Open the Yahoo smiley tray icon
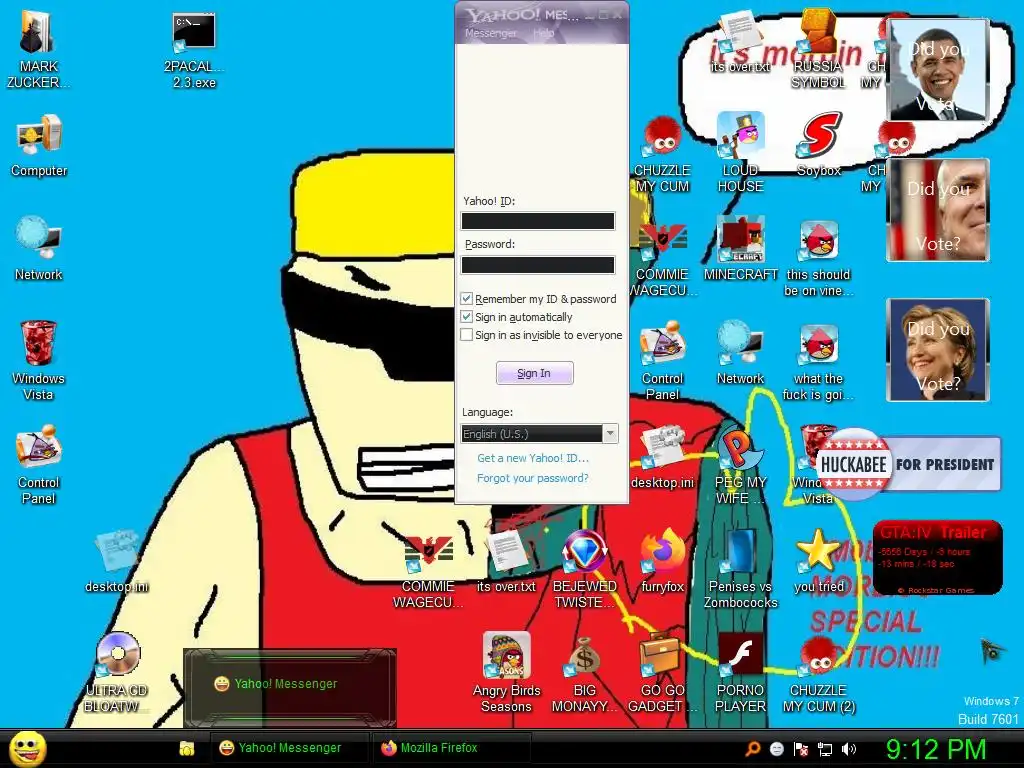This screenshot has height=768, width=1024. coord(776,749)
